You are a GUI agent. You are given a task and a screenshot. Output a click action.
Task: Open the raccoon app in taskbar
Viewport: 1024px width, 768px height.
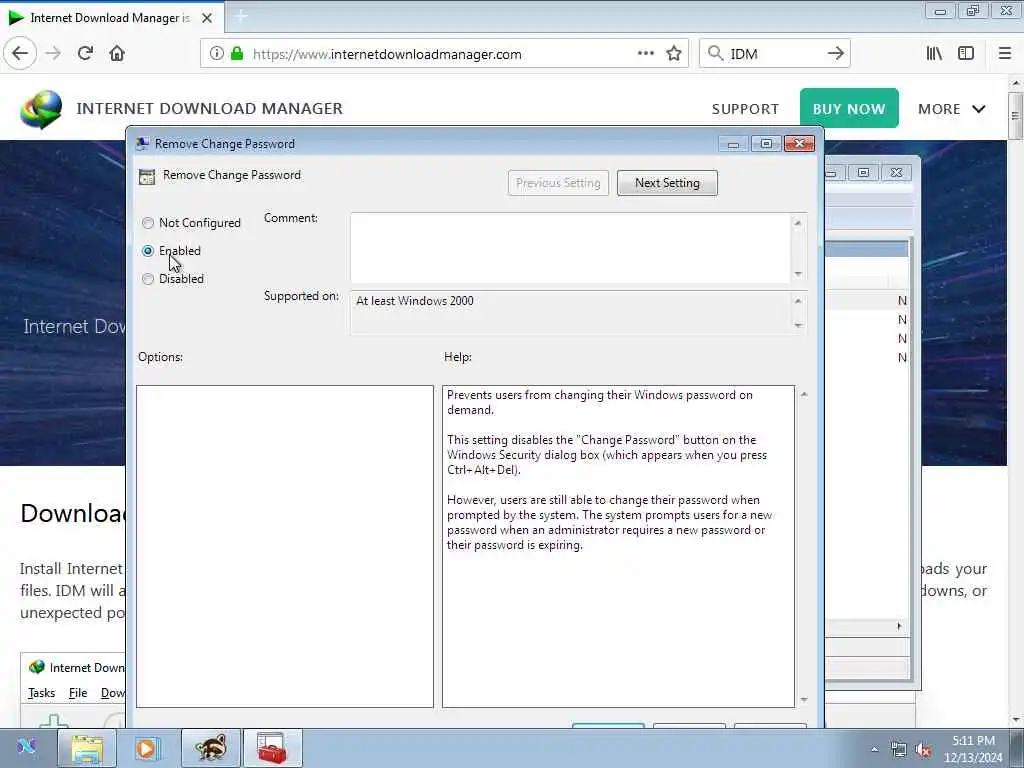[210, 748]
